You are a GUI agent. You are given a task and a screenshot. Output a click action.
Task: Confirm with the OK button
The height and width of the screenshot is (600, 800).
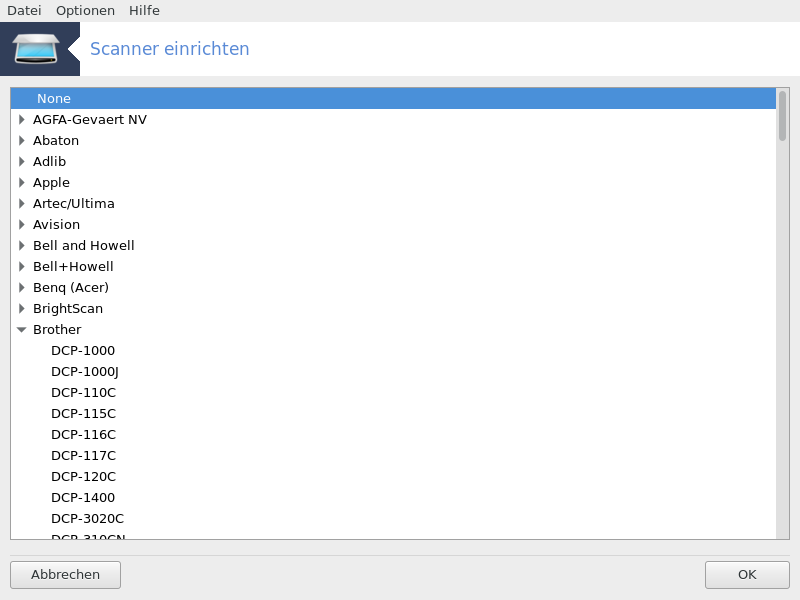[x=747, y=575]
